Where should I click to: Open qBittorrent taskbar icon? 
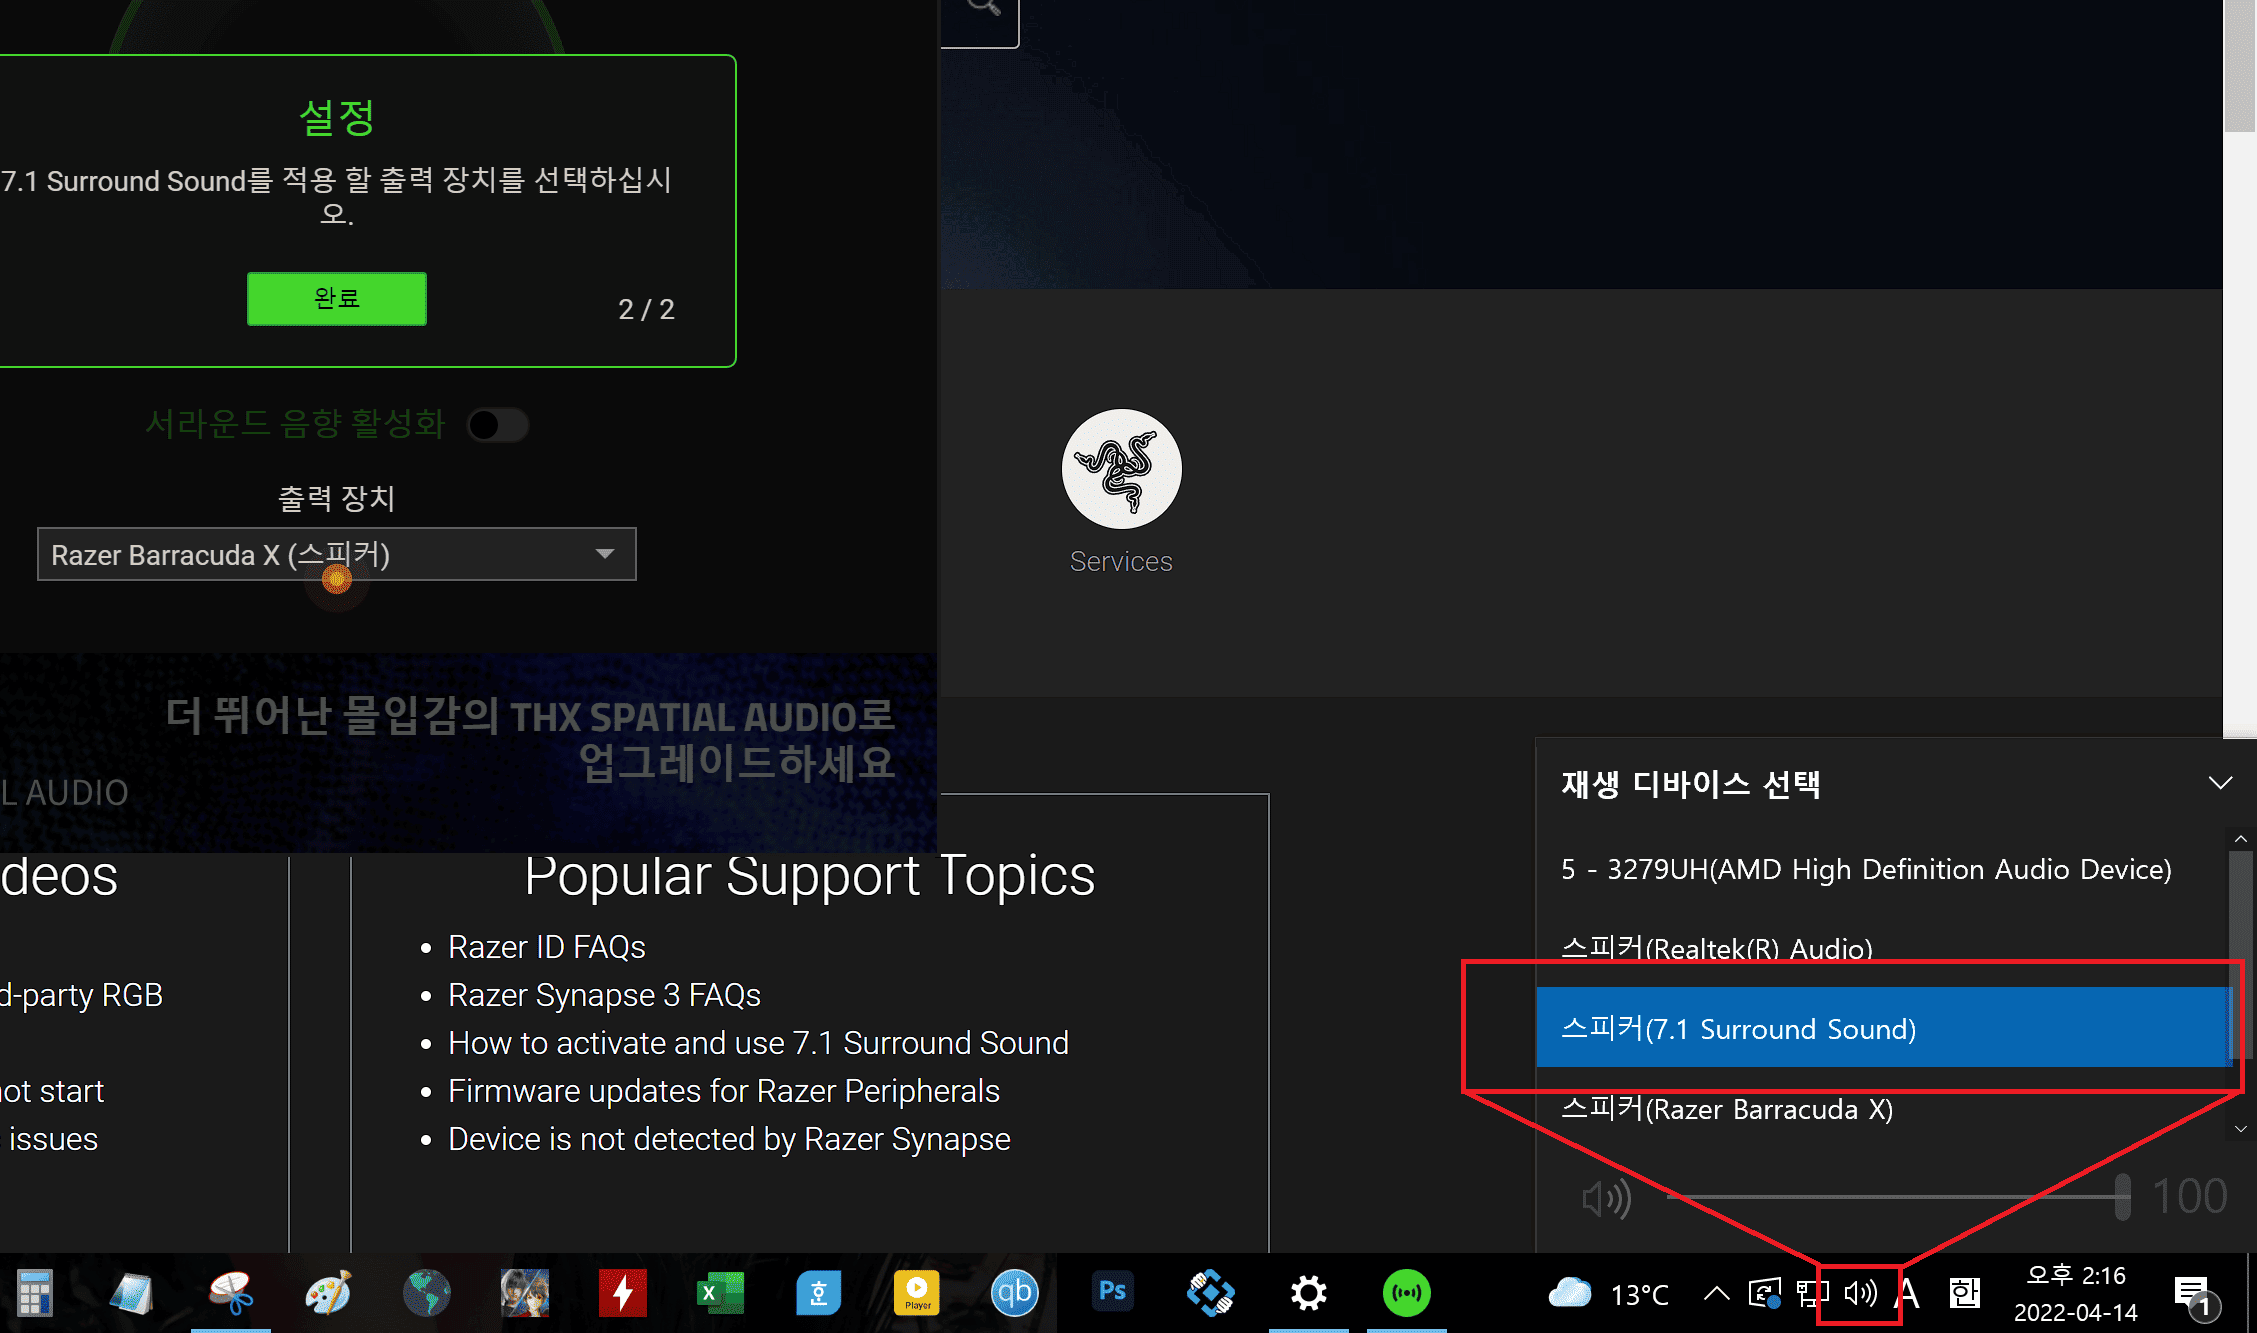pos(1014,1293)
